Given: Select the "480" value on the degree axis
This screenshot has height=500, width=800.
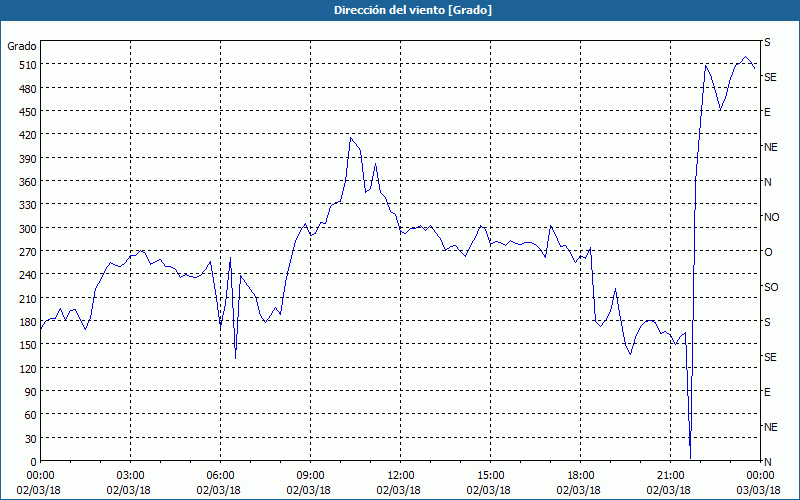Looking at the screenshot, I should pyautogui.click(x=28, y=89).
